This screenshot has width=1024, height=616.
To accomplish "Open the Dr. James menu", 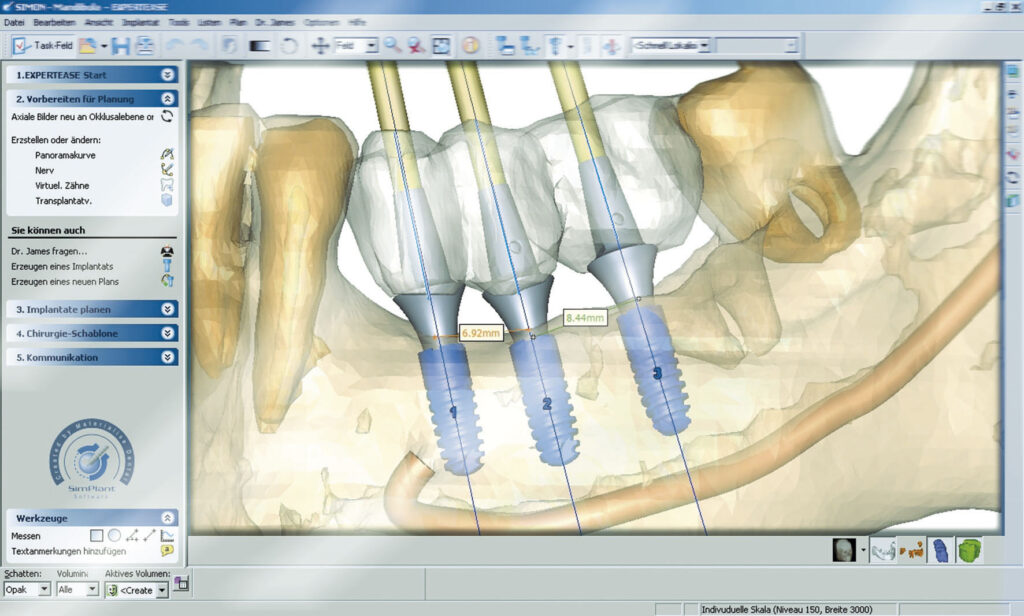I will pos(274,22).
